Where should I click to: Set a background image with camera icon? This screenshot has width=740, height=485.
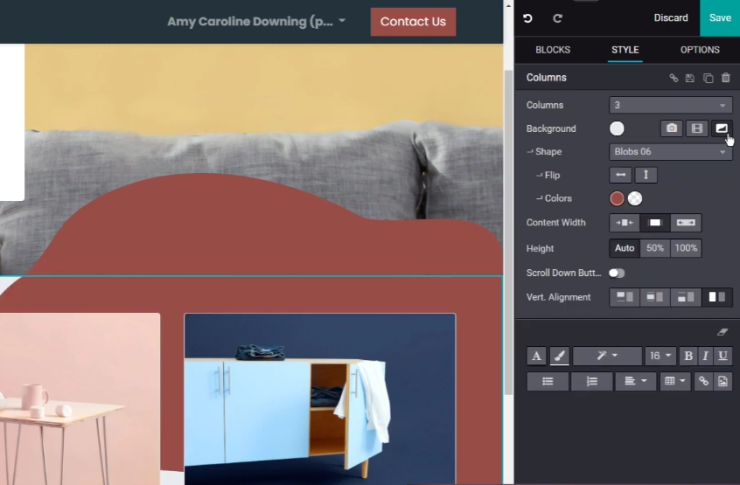pos(672,128)
